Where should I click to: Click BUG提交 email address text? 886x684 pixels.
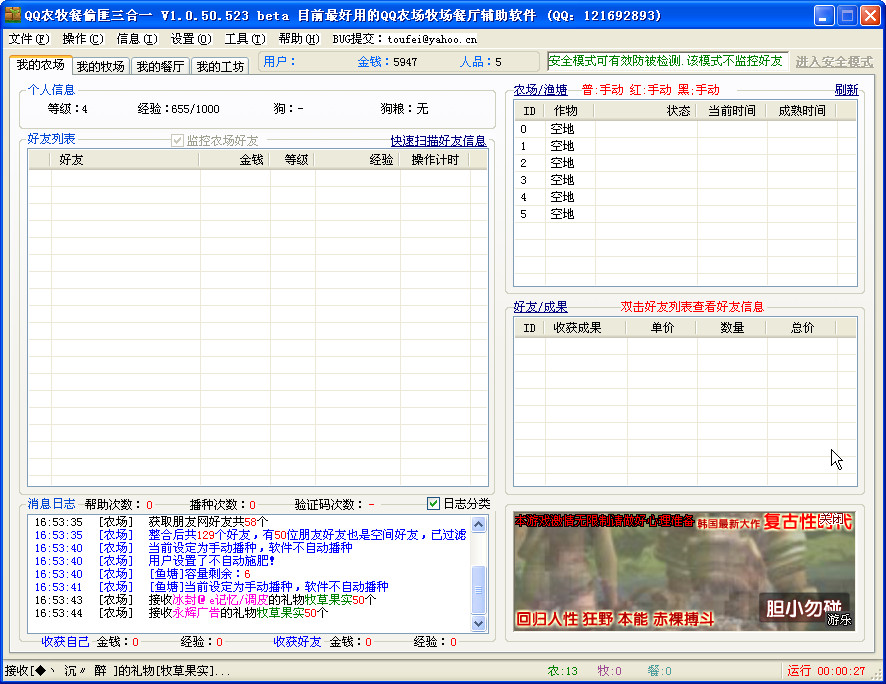(x=432, y=39)
